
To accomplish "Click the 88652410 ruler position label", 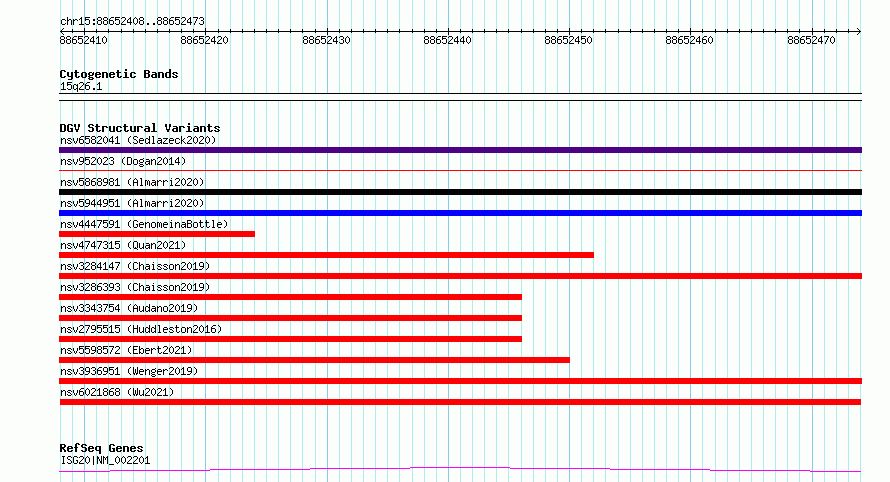I will (x=83, y=40).
